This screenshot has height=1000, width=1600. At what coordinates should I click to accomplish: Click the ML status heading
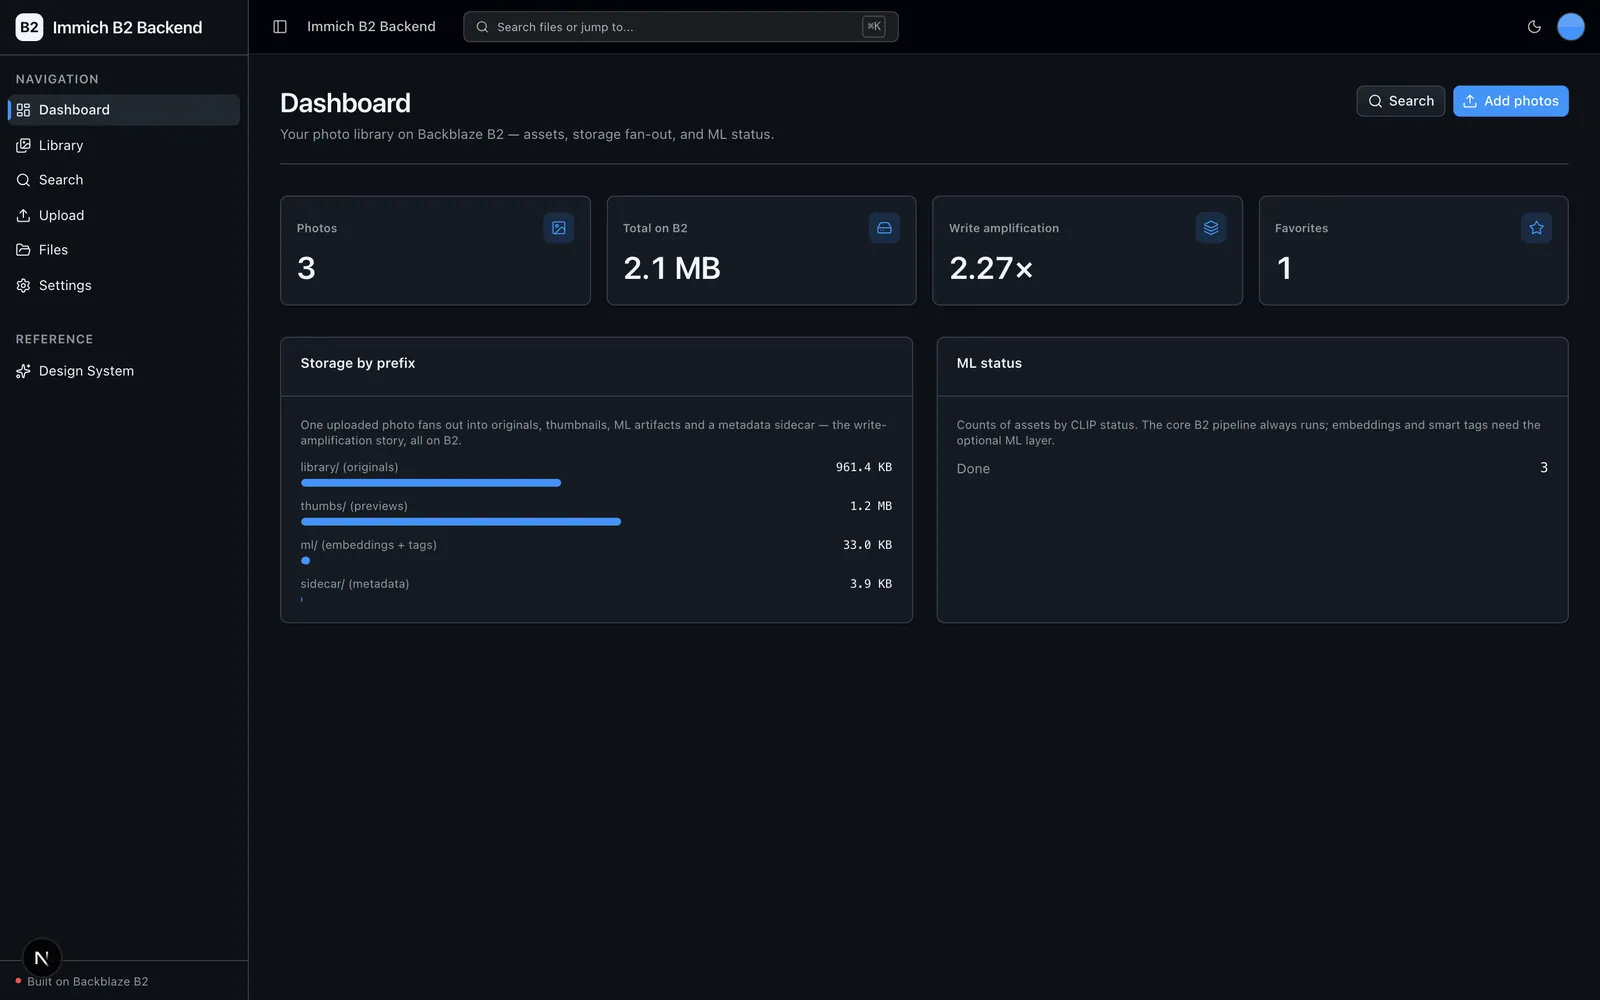tap(989, 363)
